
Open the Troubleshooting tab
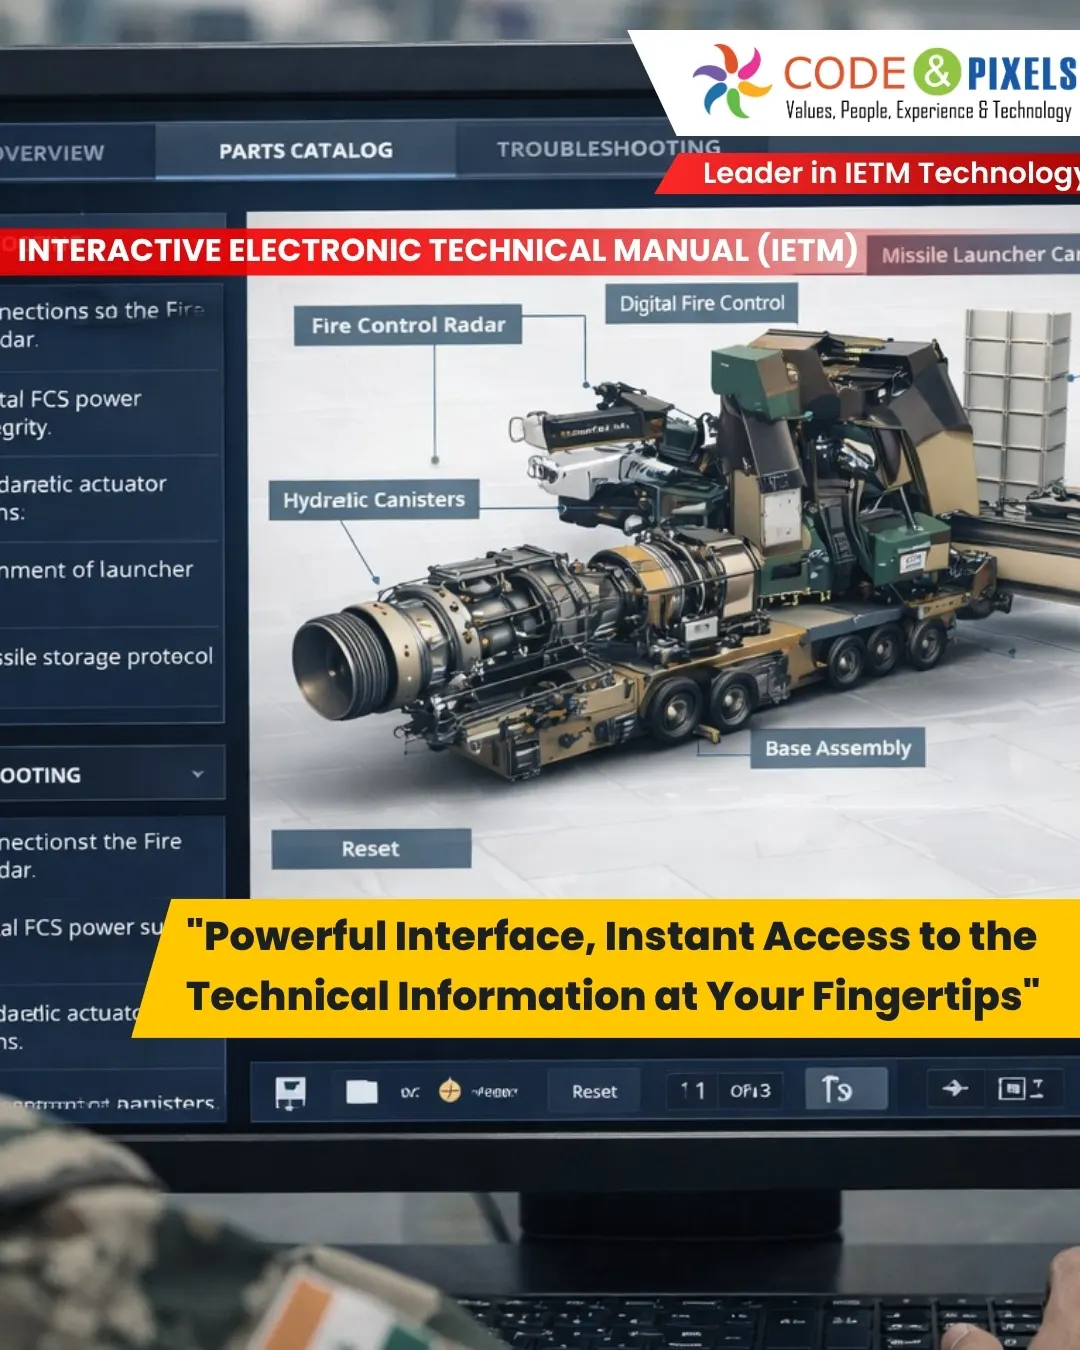607,149
